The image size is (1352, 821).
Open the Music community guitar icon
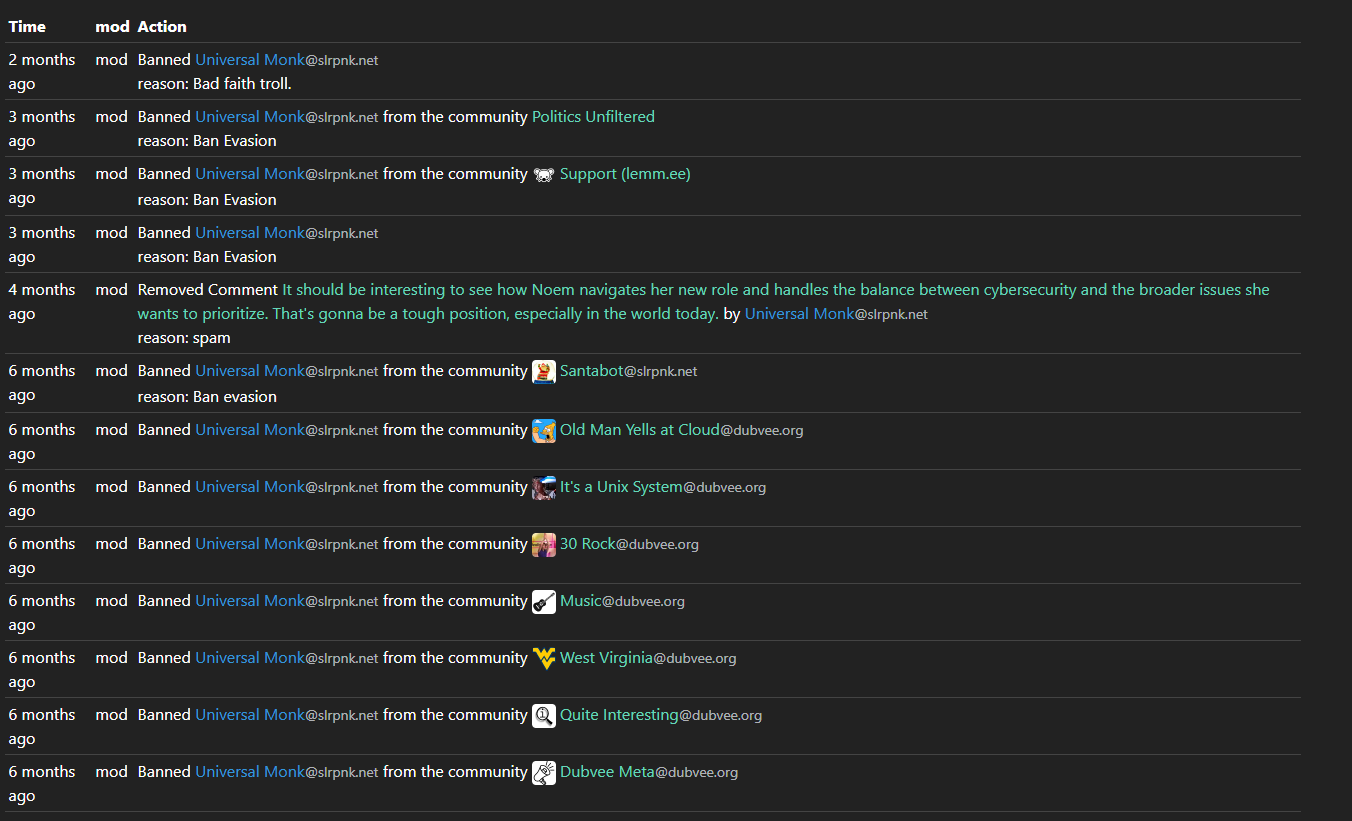pos(544,601)
